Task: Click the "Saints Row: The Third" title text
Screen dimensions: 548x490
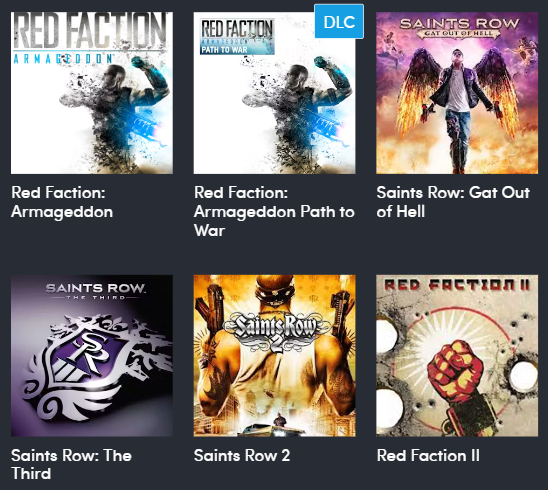Action: [71, 465]
